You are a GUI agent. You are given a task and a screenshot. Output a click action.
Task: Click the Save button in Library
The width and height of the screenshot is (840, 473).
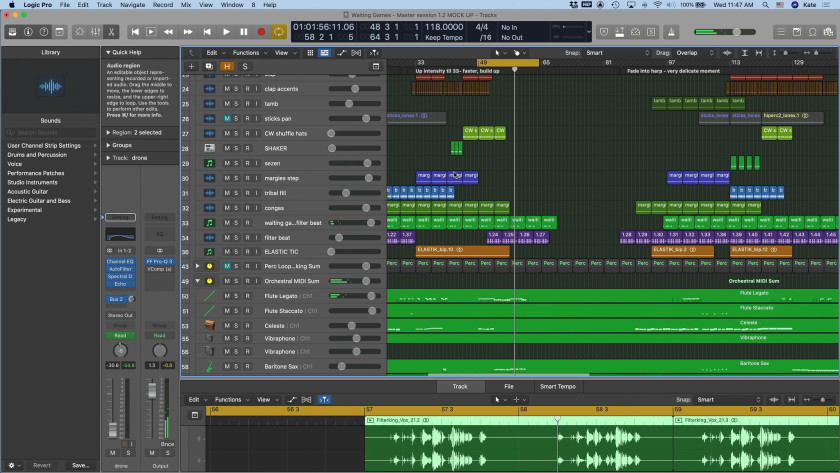tap(81, 465)
